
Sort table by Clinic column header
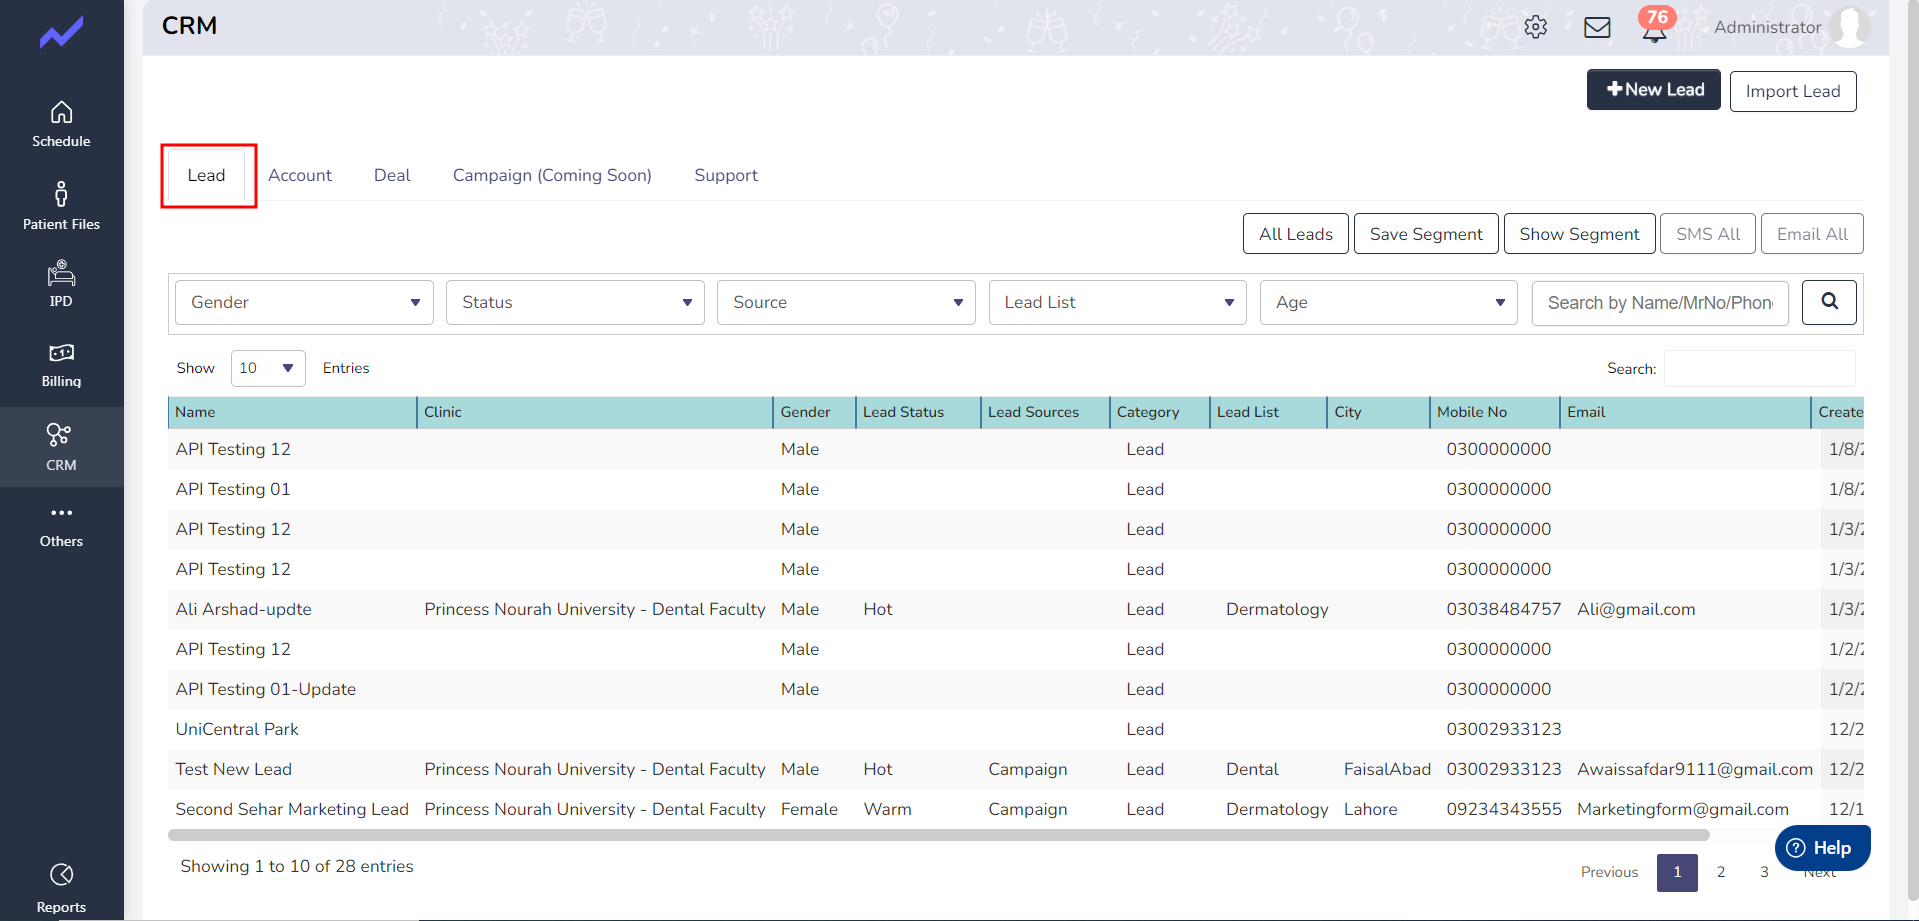(x=595, y=412)
